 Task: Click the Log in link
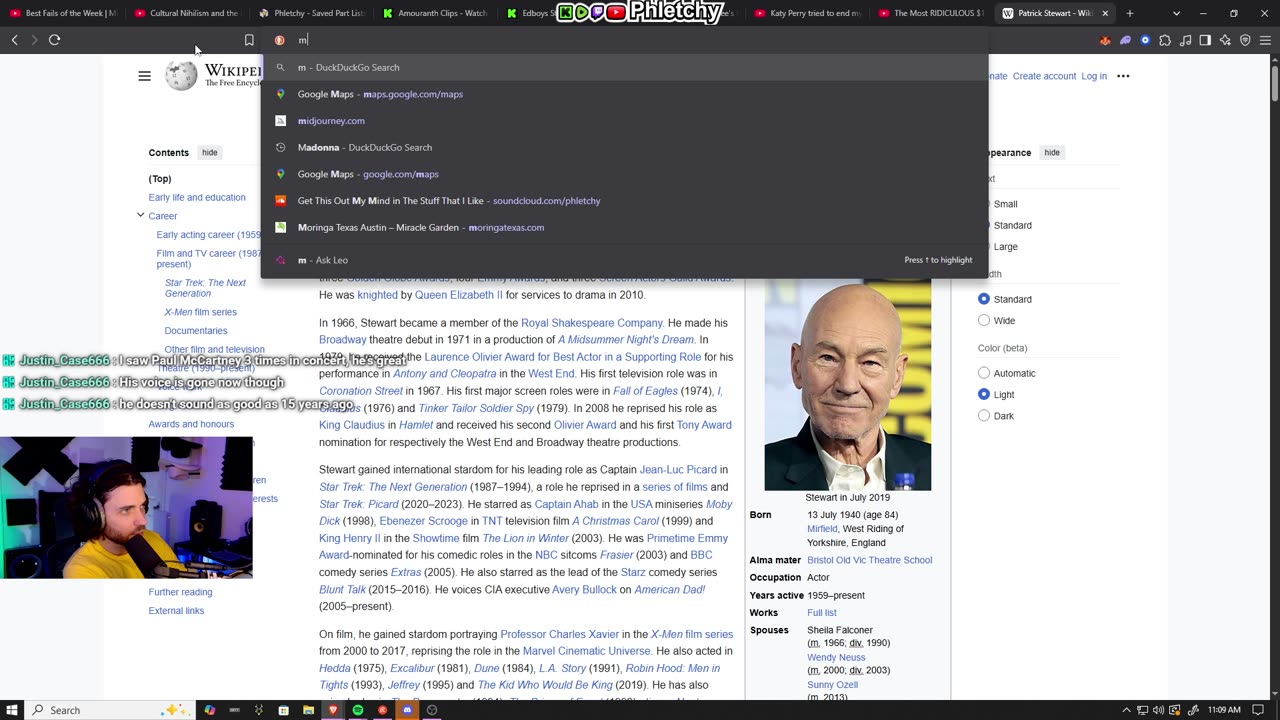pos(1094,76)
